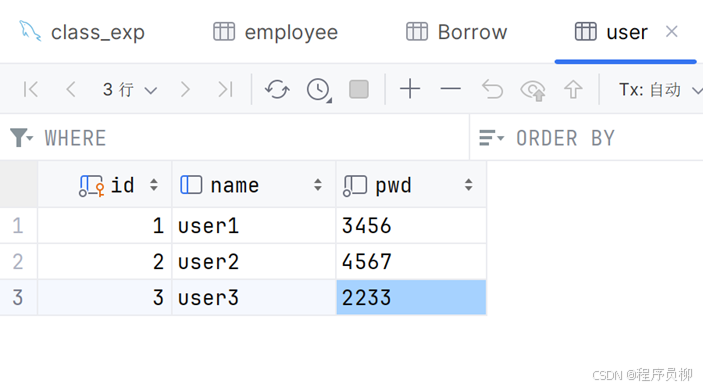This screenshot has height=388, width=703.
Task: Open the ORDER BY sort icon menu
Action: click(491, 138)
